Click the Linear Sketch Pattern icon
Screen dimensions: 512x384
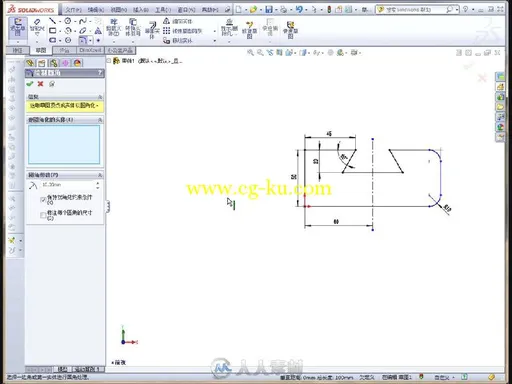(166, 31)
